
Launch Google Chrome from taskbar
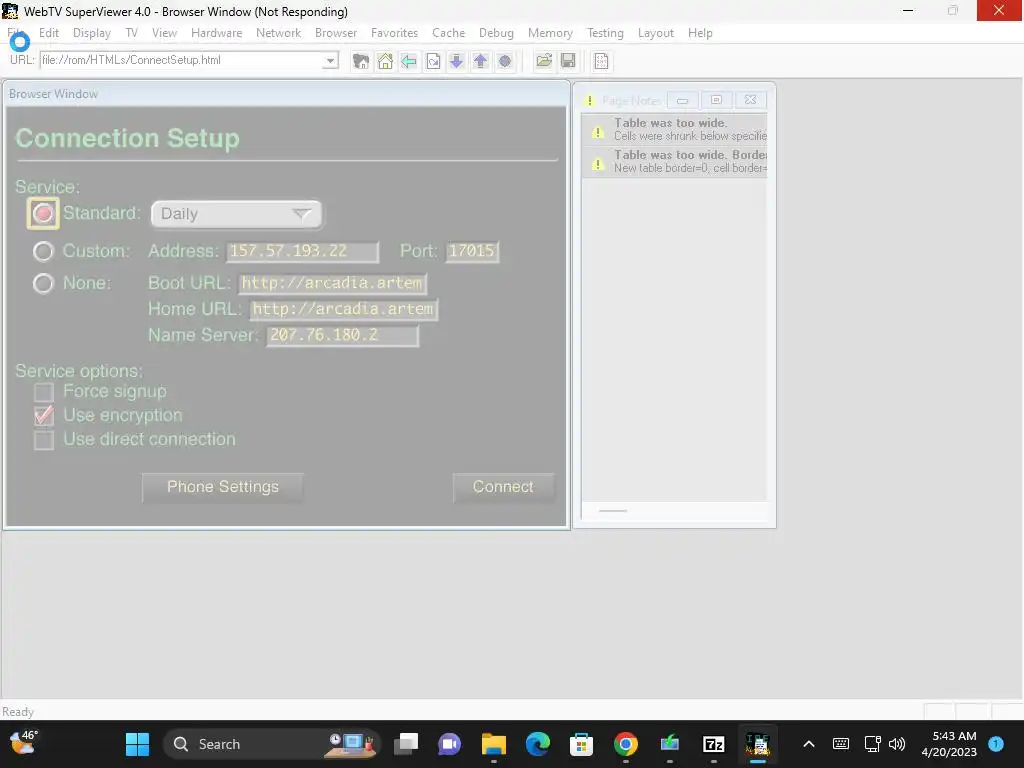point(625,744)
